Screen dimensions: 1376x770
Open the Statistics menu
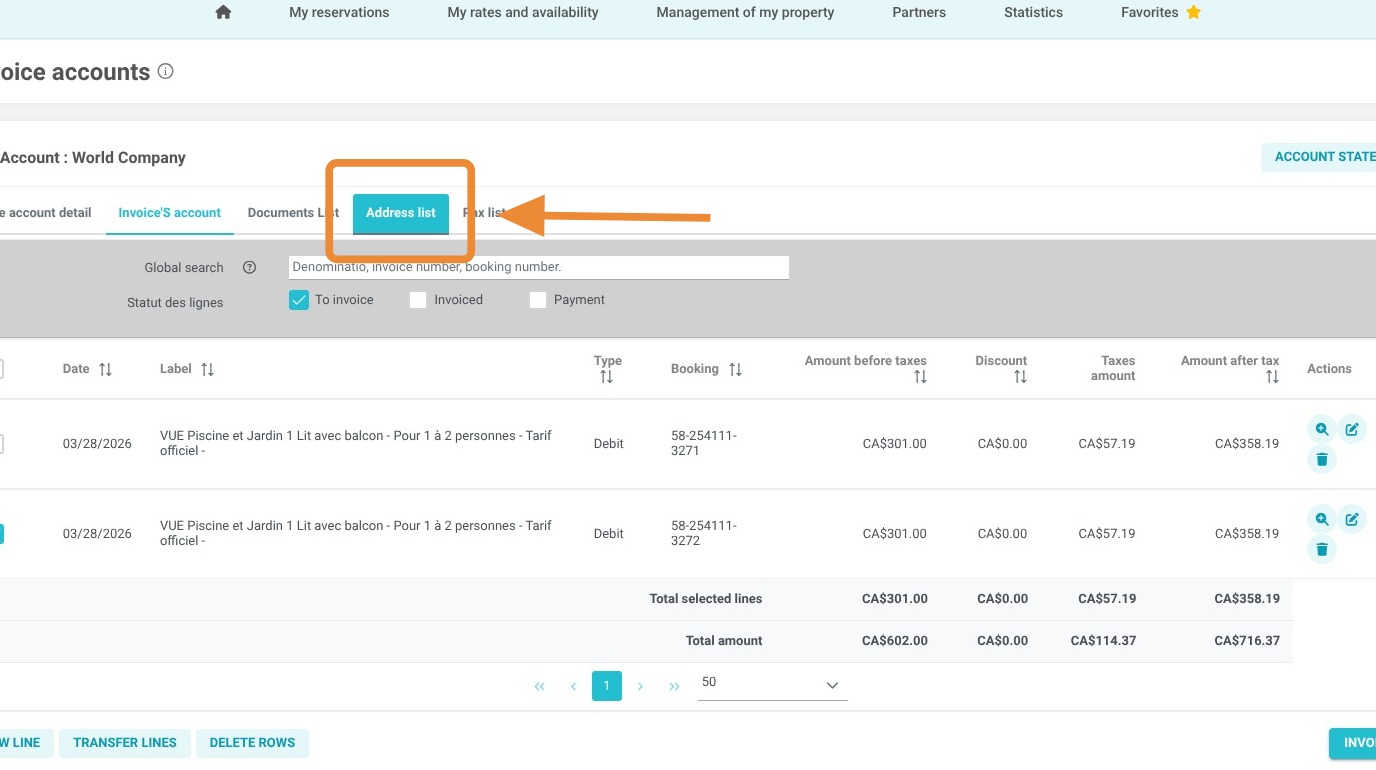(1033, 13)
